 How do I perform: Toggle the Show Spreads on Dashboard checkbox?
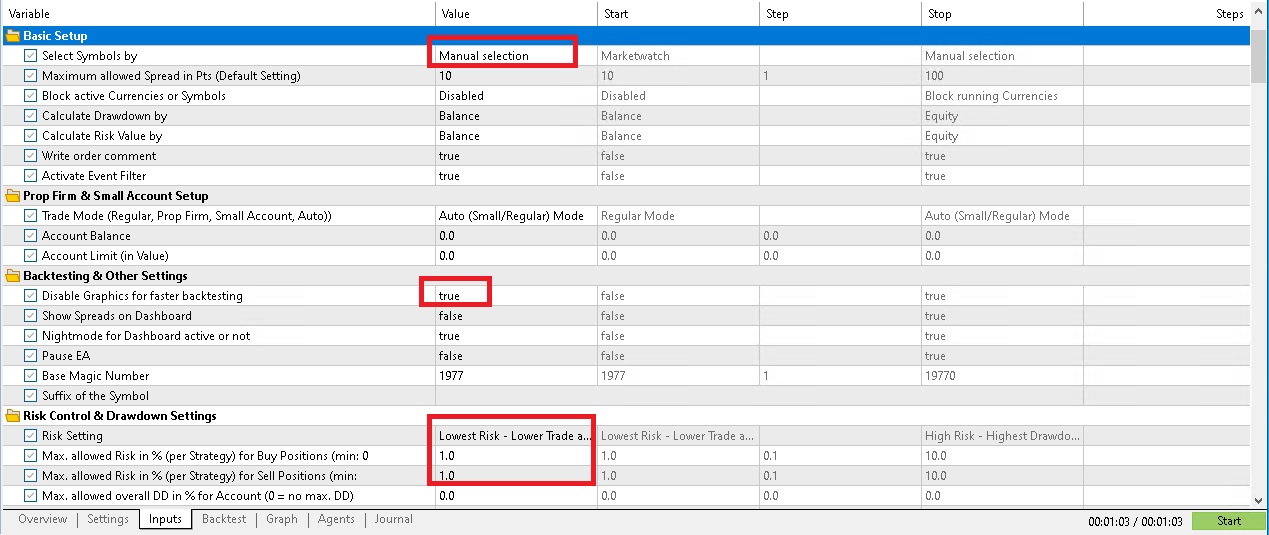click(31, 316)
